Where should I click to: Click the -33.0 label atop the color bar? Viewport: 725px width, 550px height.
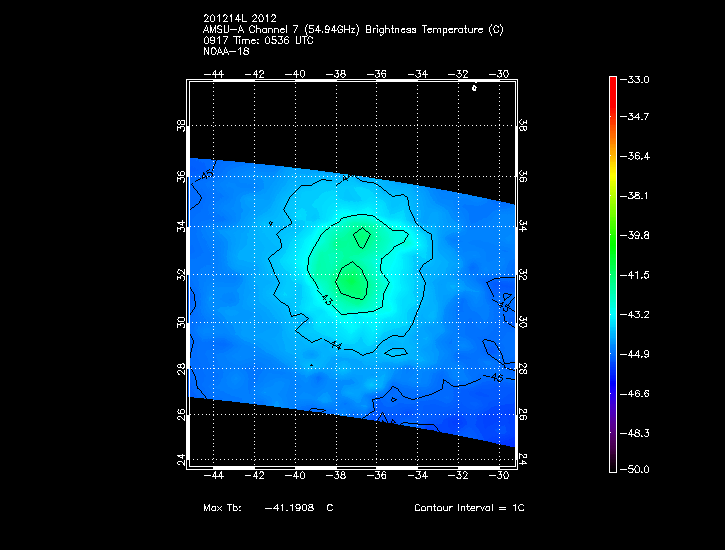[638, 79]
